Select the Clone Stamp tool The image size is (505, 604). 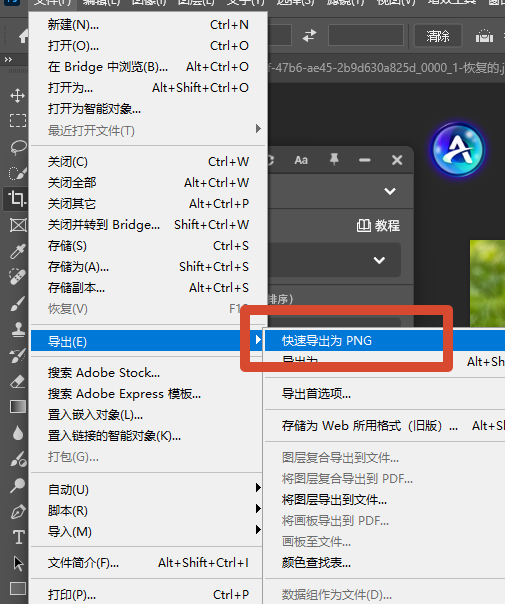18,330
